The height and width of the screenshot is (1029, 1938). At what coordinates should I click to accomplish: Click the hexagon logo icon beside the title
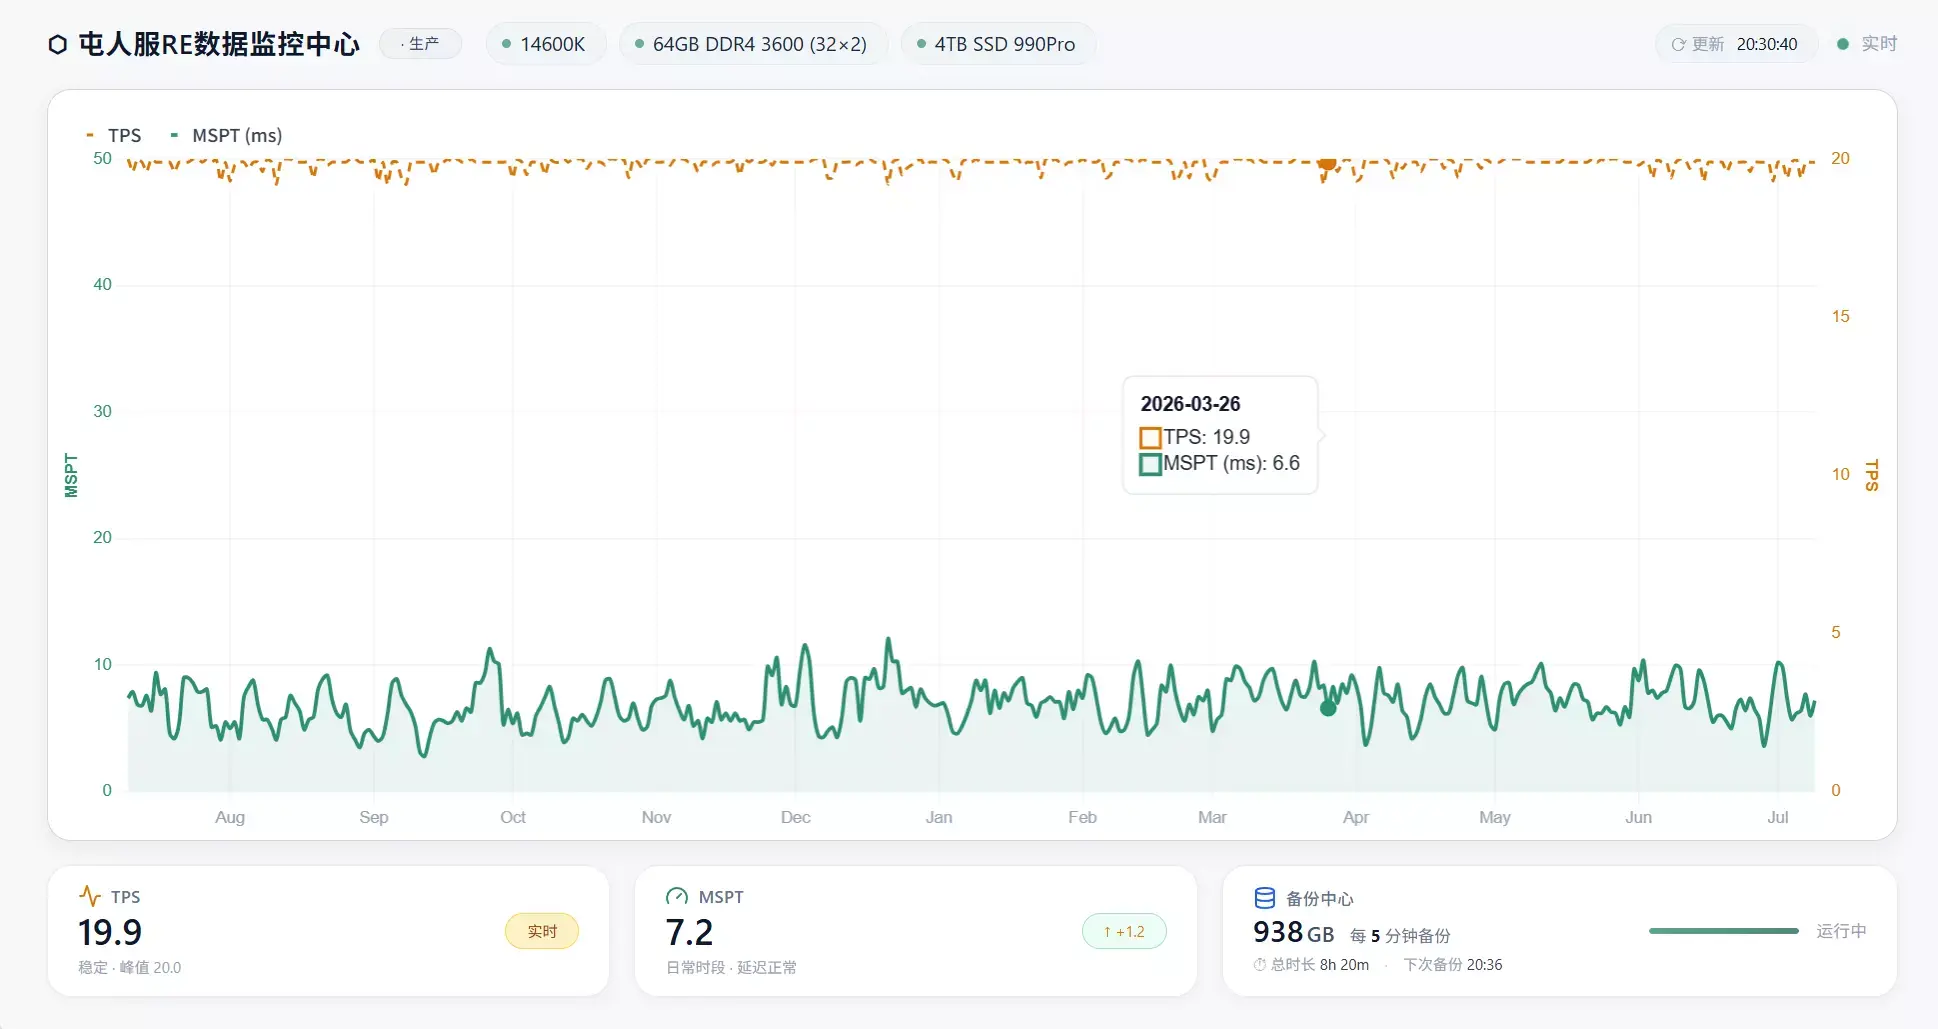(58, 44)
